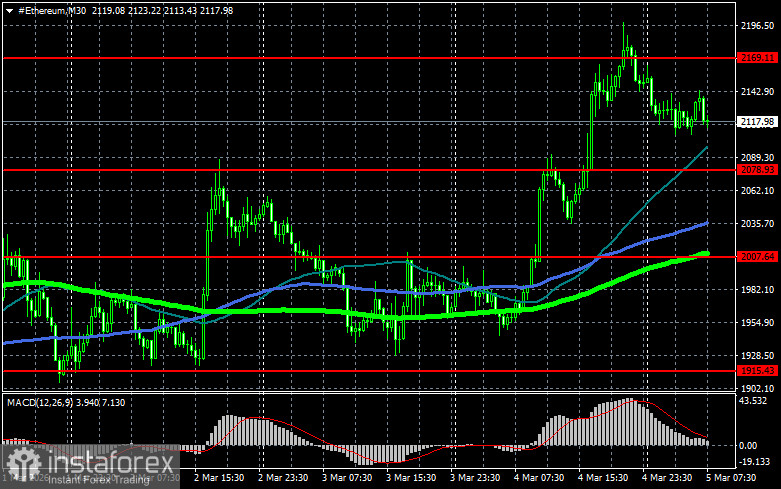This screenshot has width=781, height=489.
Task: Click the 2196.50 price scale label
Action: point(758,26)
